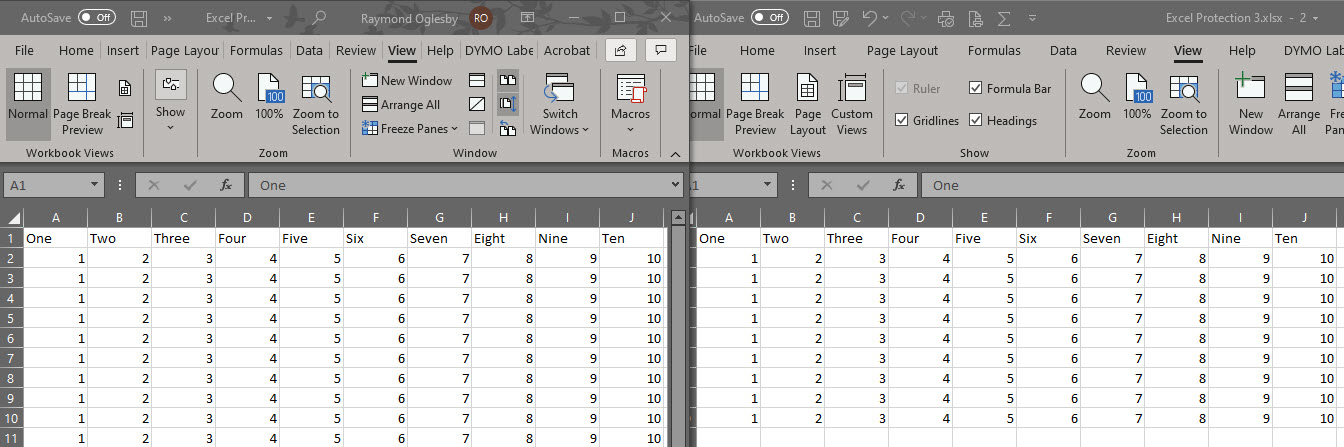
Task: Toggle AutoSave switch in right window
Action: (x=769, y=18)
